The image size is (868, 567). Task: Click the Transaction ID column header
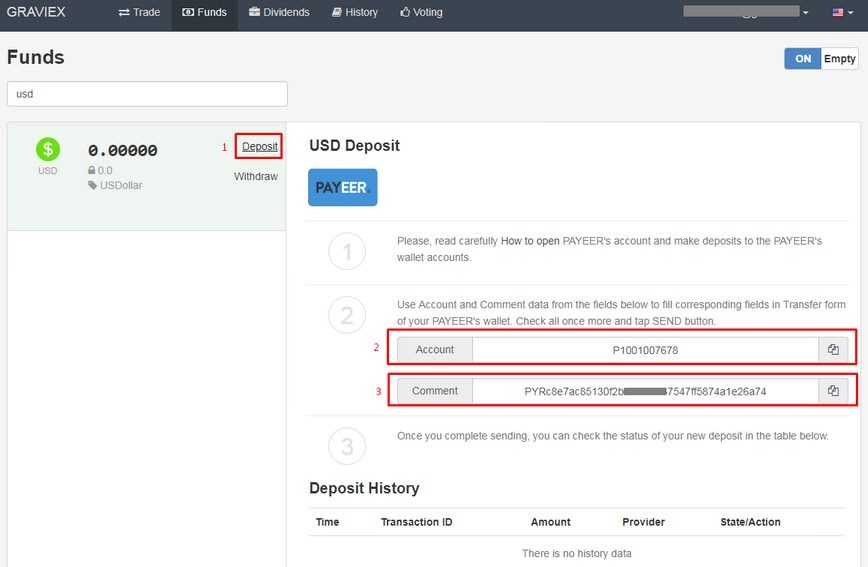[x=416, y=522]
